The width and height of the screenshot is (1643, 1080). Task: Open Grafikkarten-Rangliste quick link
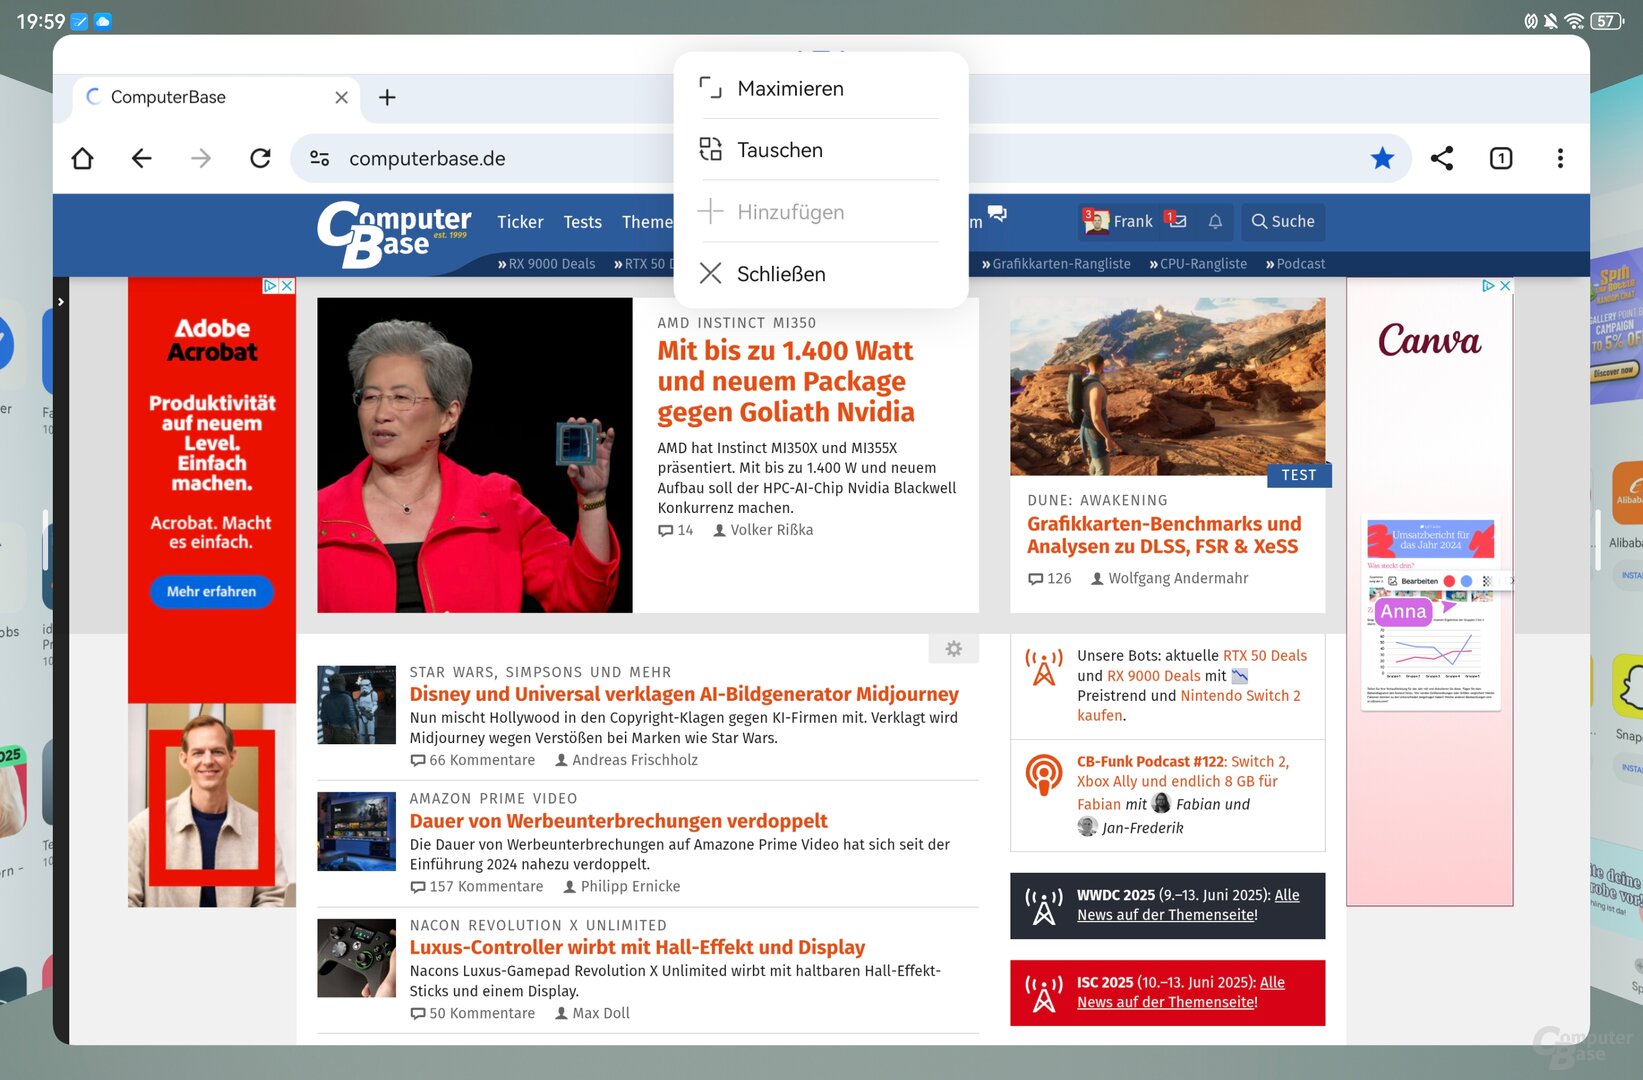coord(1056,264)
